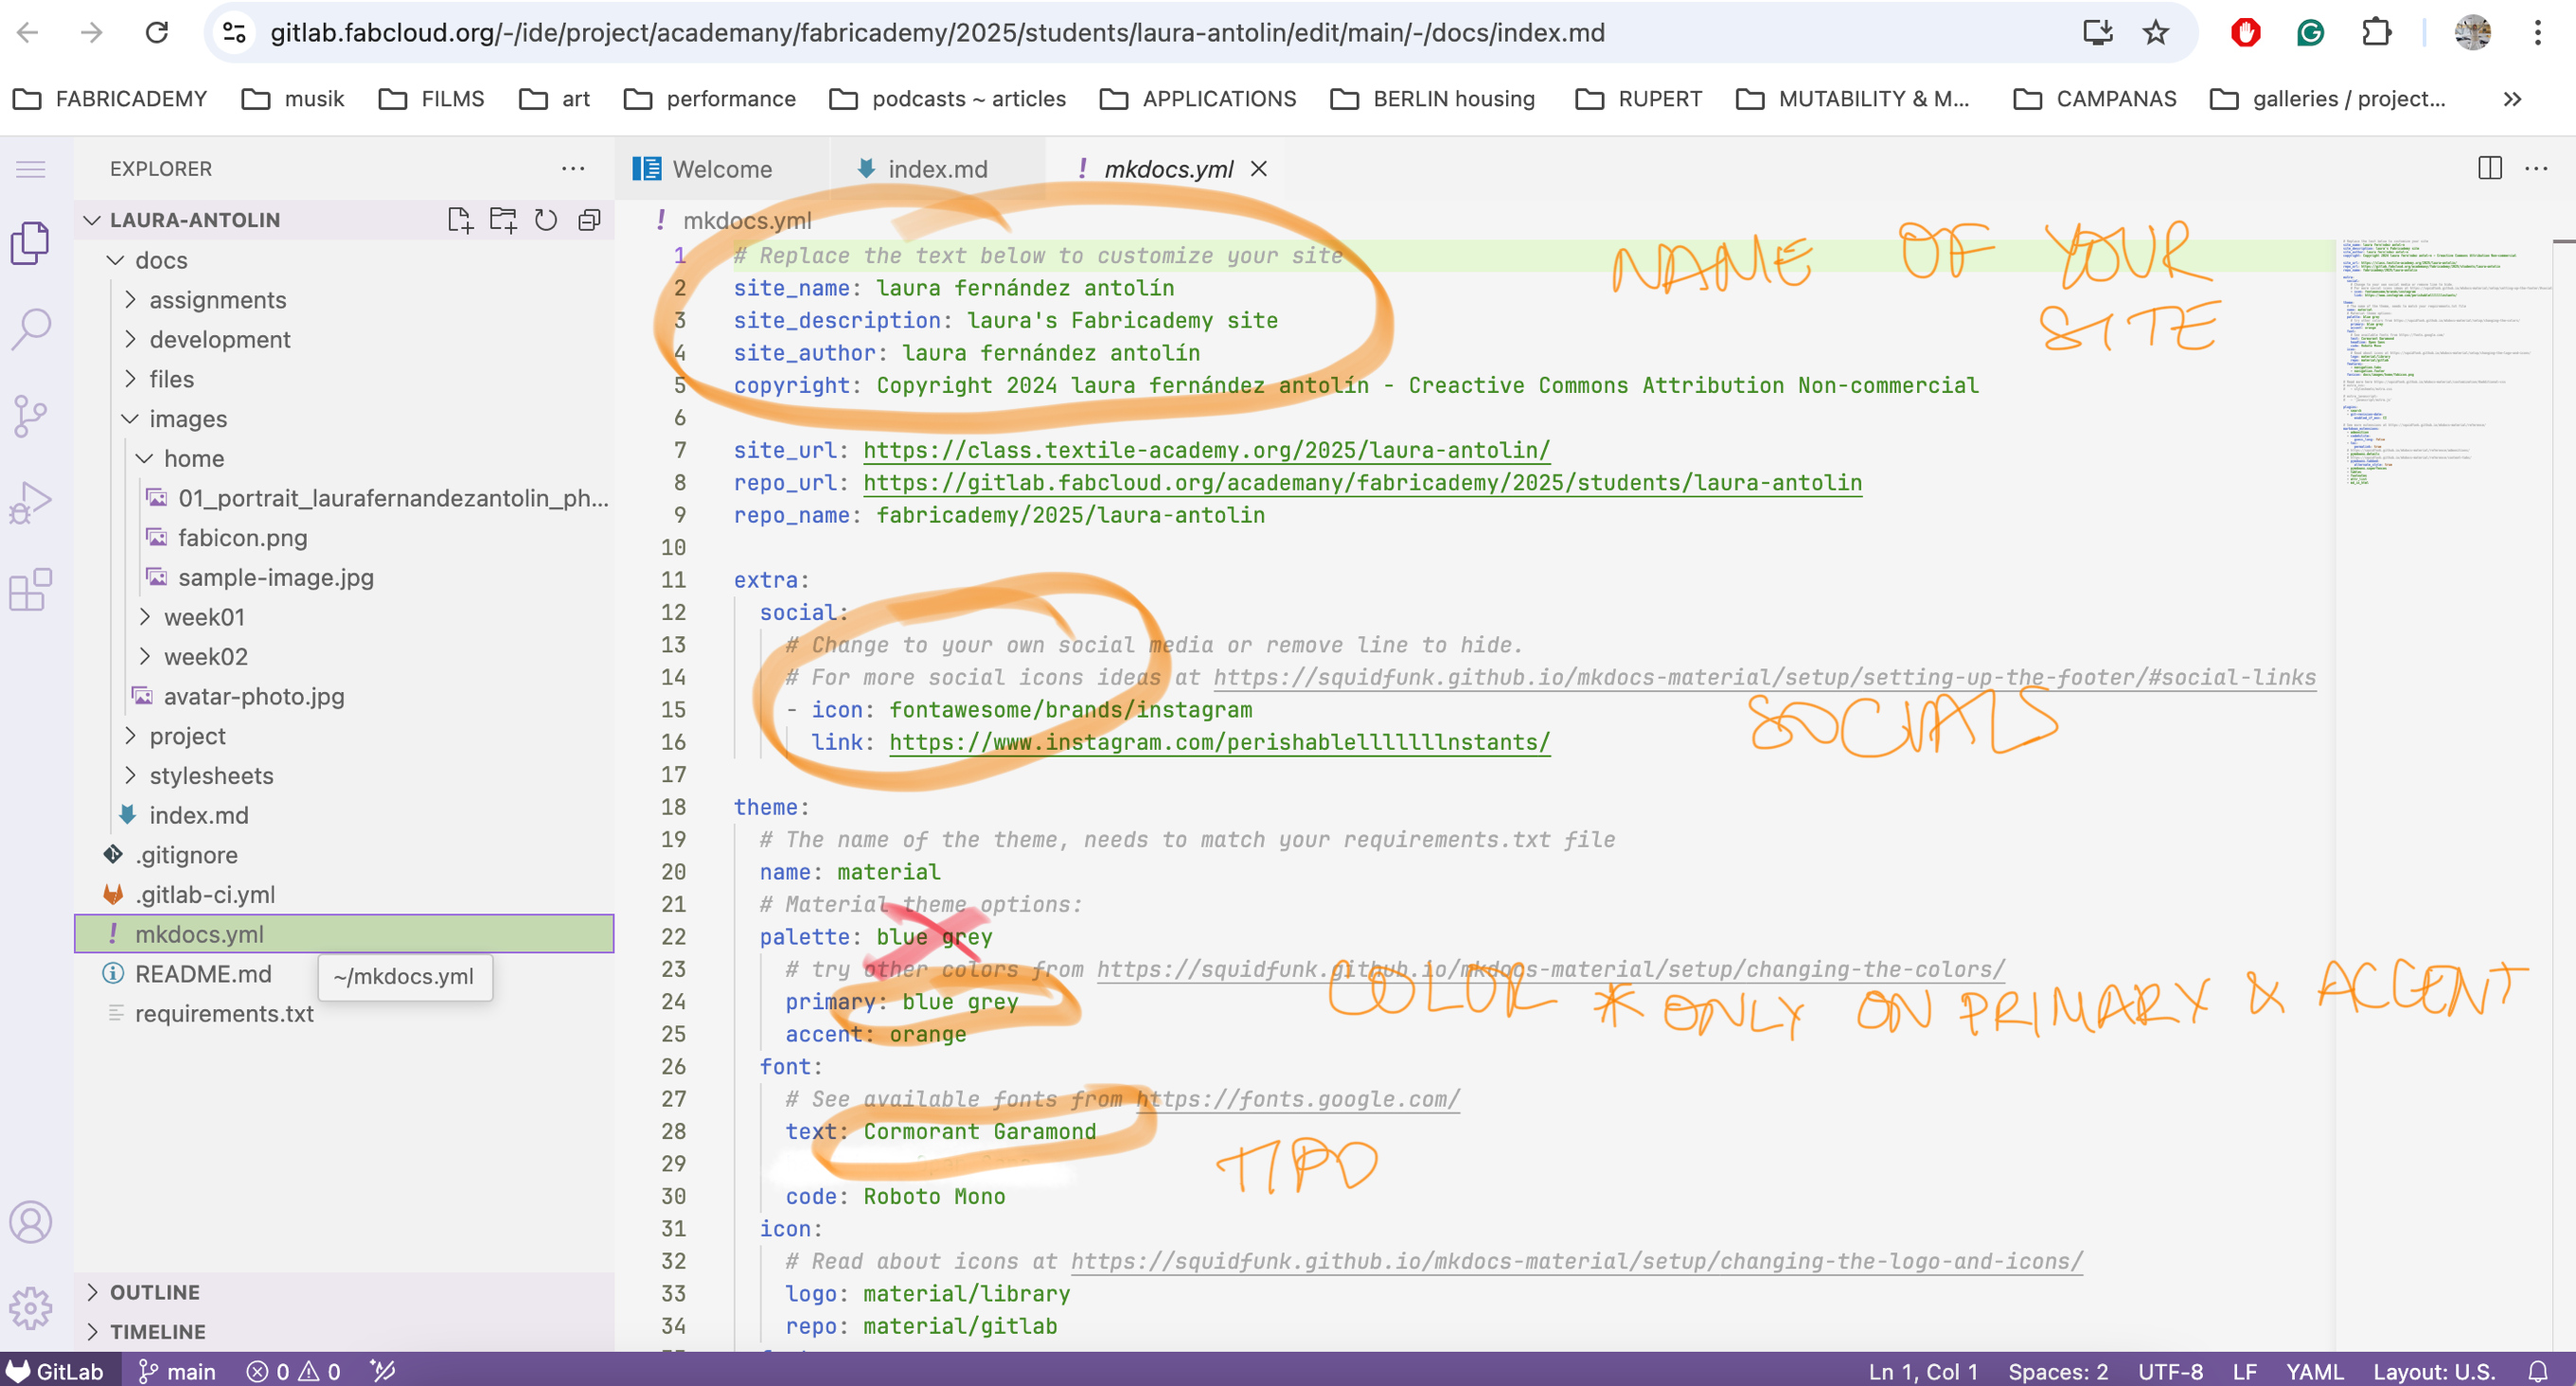Image resolution: width=2576 pixels, height=1386 pixels.
Task: Select accent: orange color value
Action: coord(926,1035)
